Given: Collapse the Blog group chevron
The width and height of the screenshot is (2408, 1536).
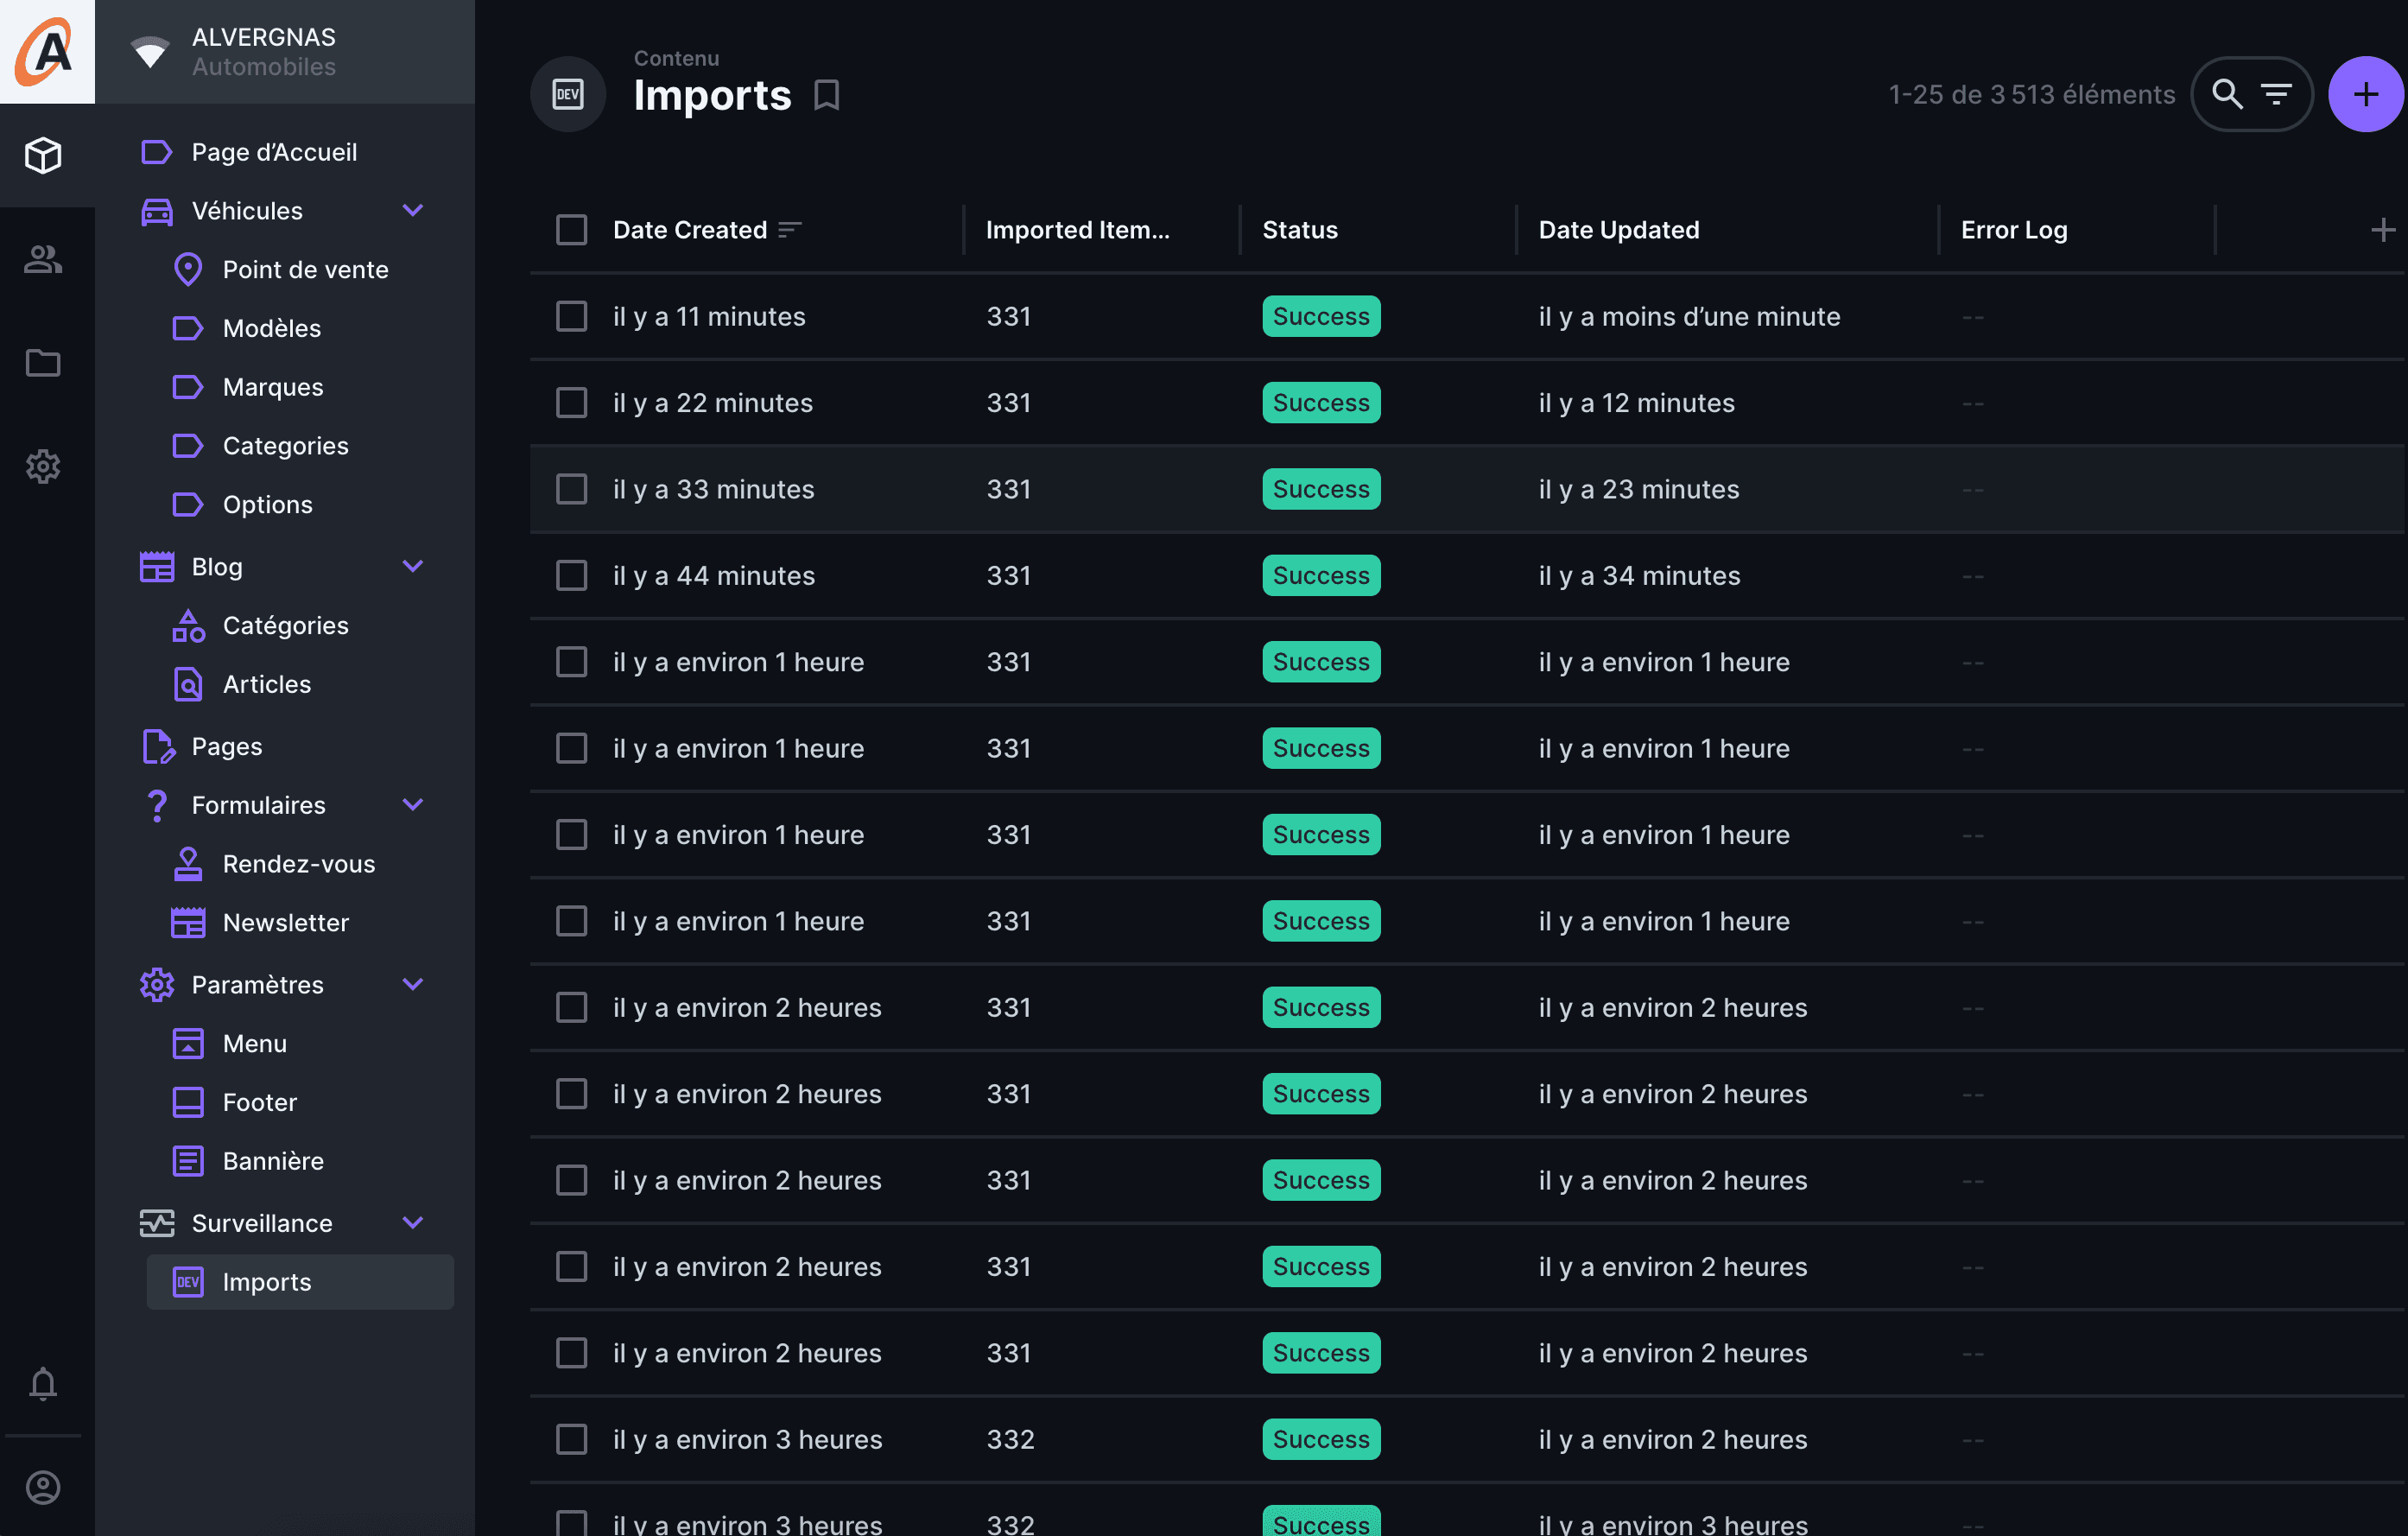Looking at the screenshot, I should (x=412, y=566).
